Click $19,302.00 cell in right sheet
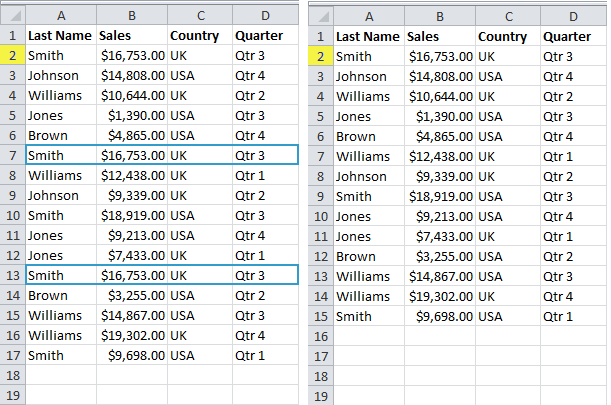 (x=440, y=296)
